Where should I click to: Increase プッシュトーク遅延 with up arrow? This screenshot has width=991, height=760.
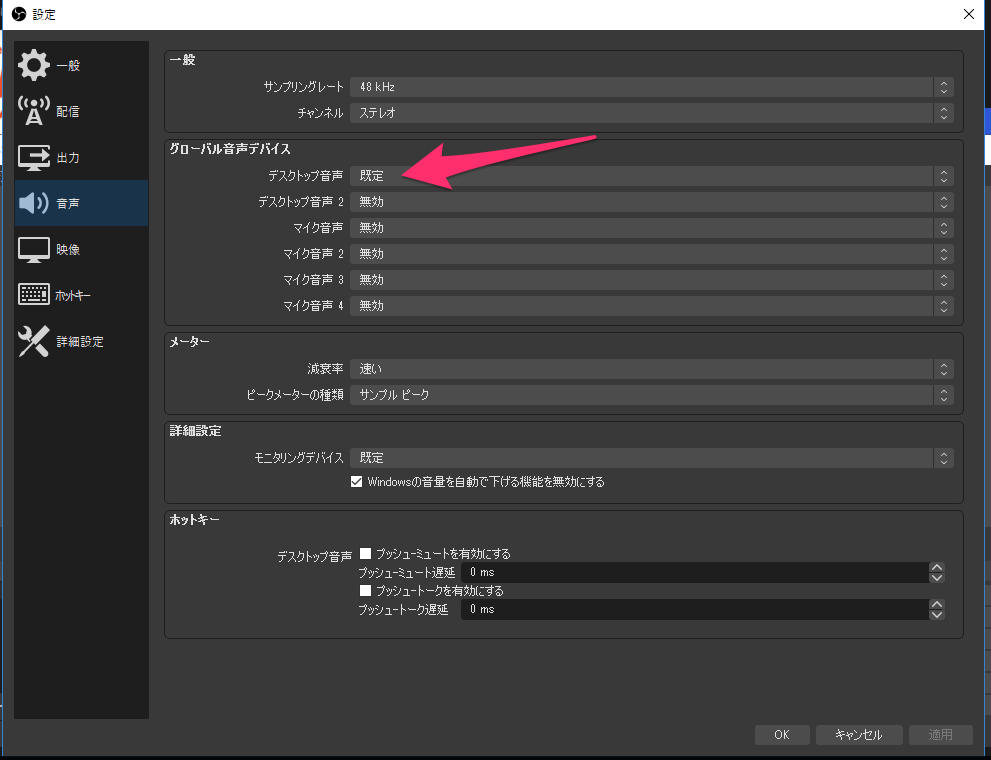(937, 605)
